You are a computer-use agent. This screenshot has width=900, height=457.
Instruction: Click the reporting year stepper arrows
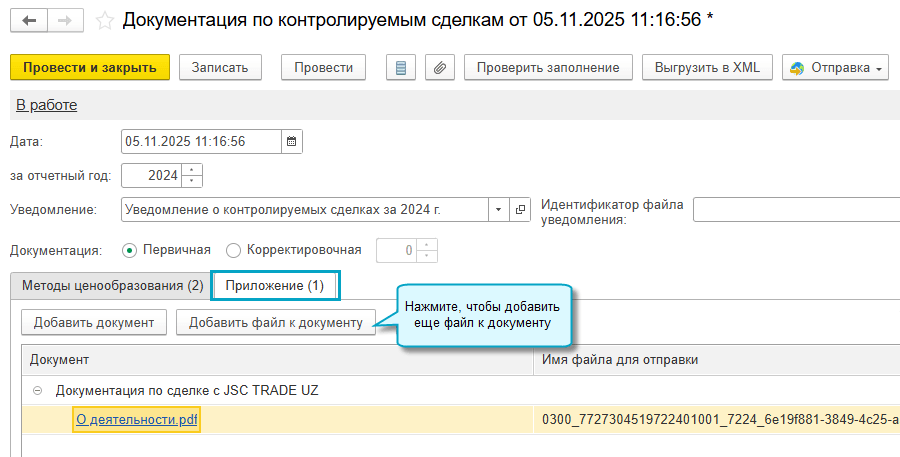pos(192,176)
